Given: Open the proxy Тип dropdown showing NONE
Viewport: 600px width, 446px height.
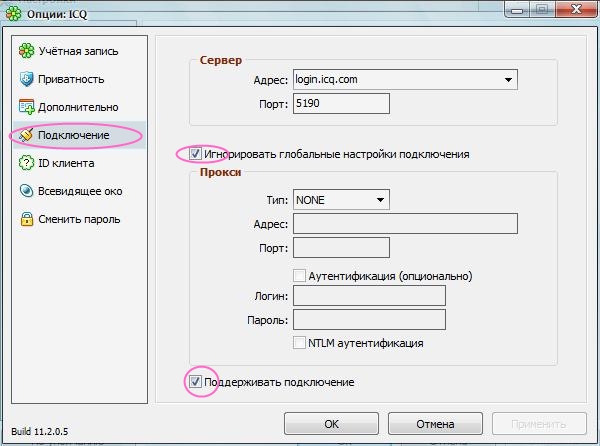Looking at the screenshot, I should click(341, 200).
